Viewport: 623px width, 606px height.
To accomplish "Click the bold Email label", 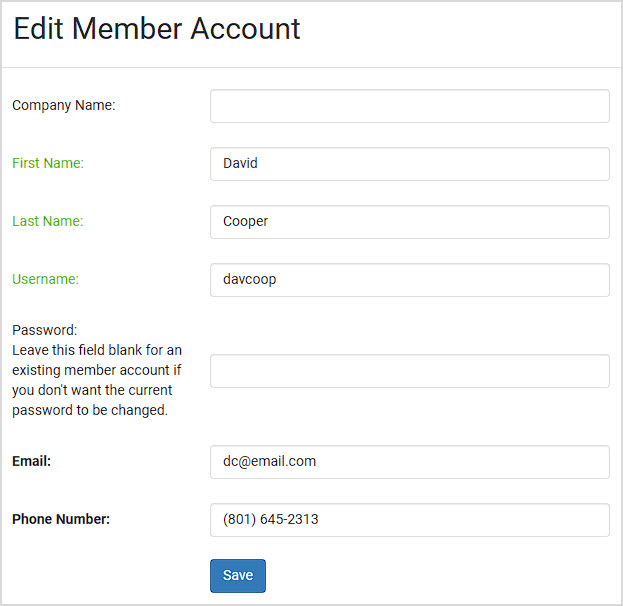I will (x=31, y=461).
